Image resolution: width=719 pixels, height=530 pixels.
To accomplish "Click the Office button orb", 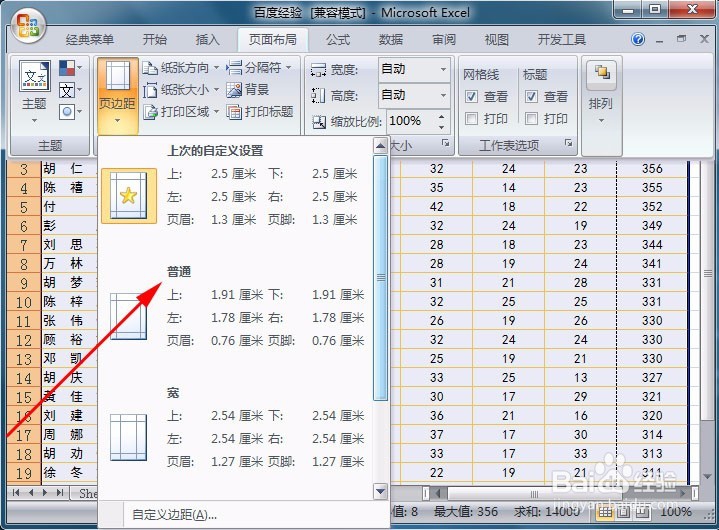I will (28, 26).
